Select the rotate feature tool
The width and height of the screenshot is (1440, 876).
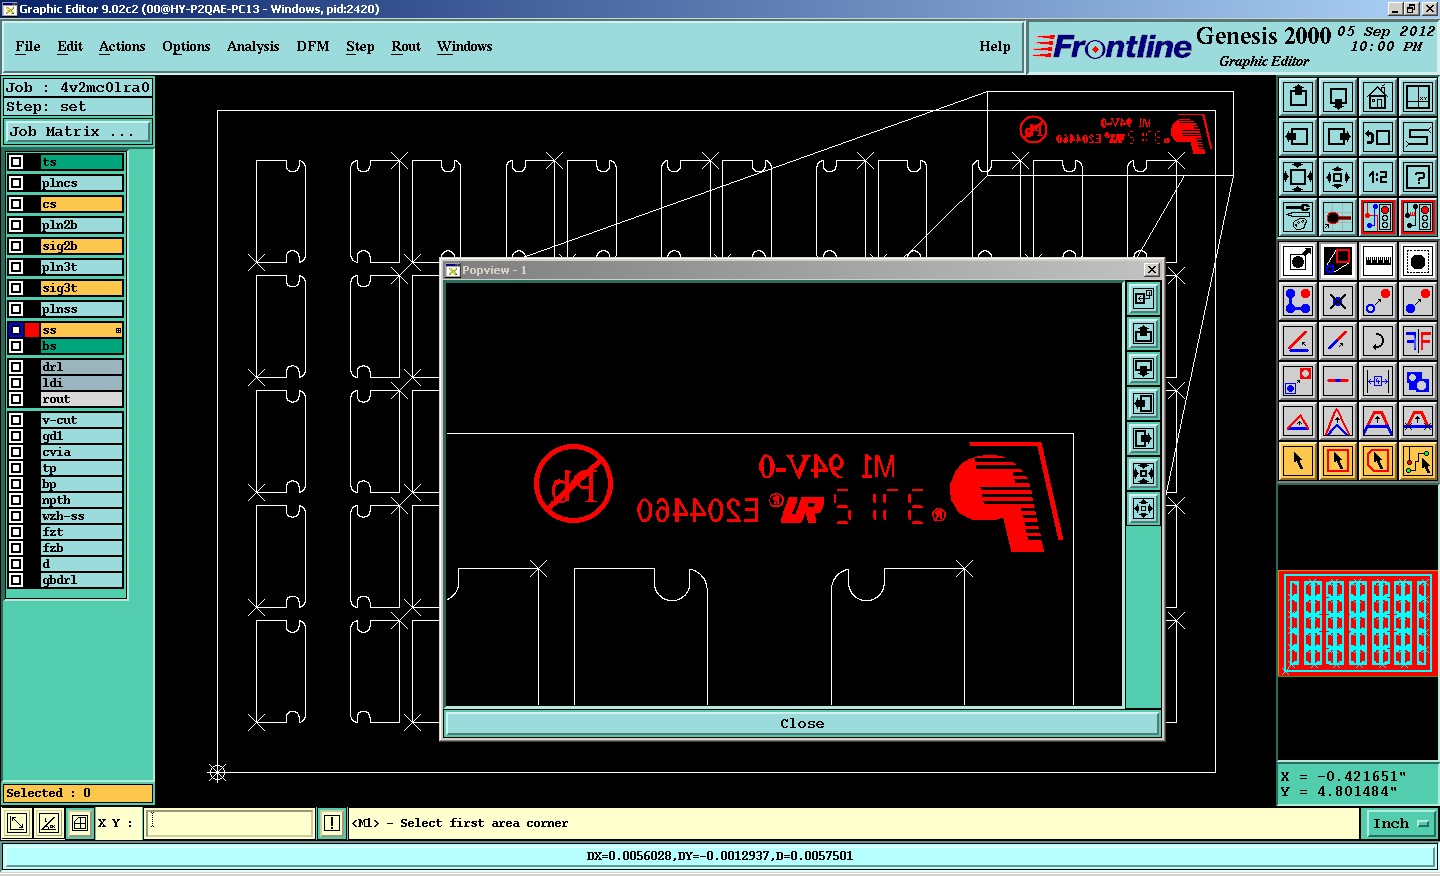[1378, 342]
